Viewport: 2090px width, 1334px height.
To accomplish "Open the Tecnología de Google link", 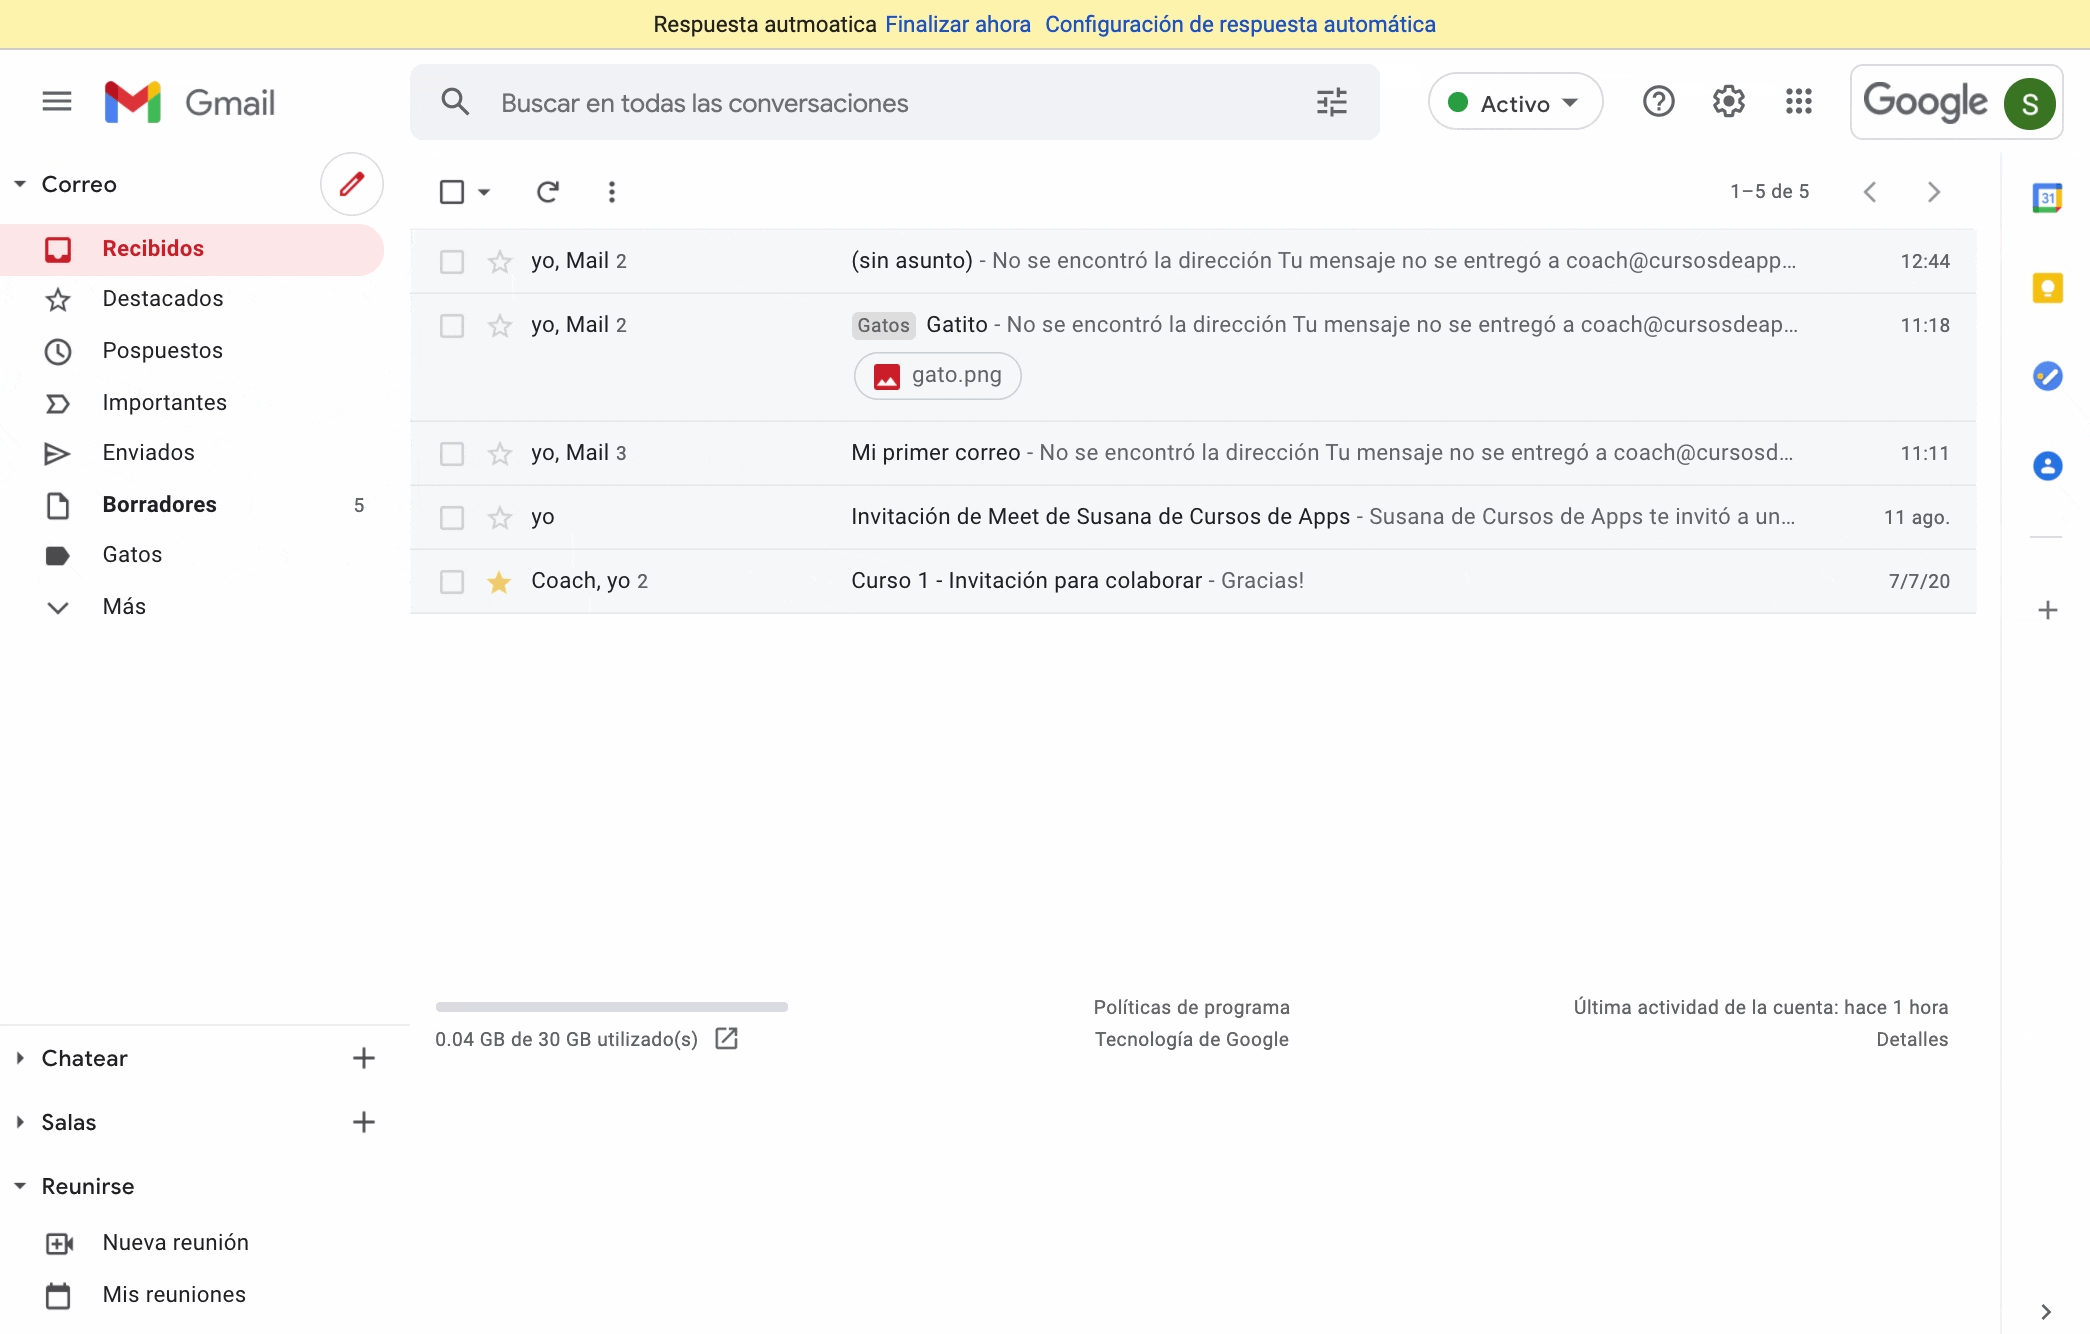I will pos(1191,1039).
